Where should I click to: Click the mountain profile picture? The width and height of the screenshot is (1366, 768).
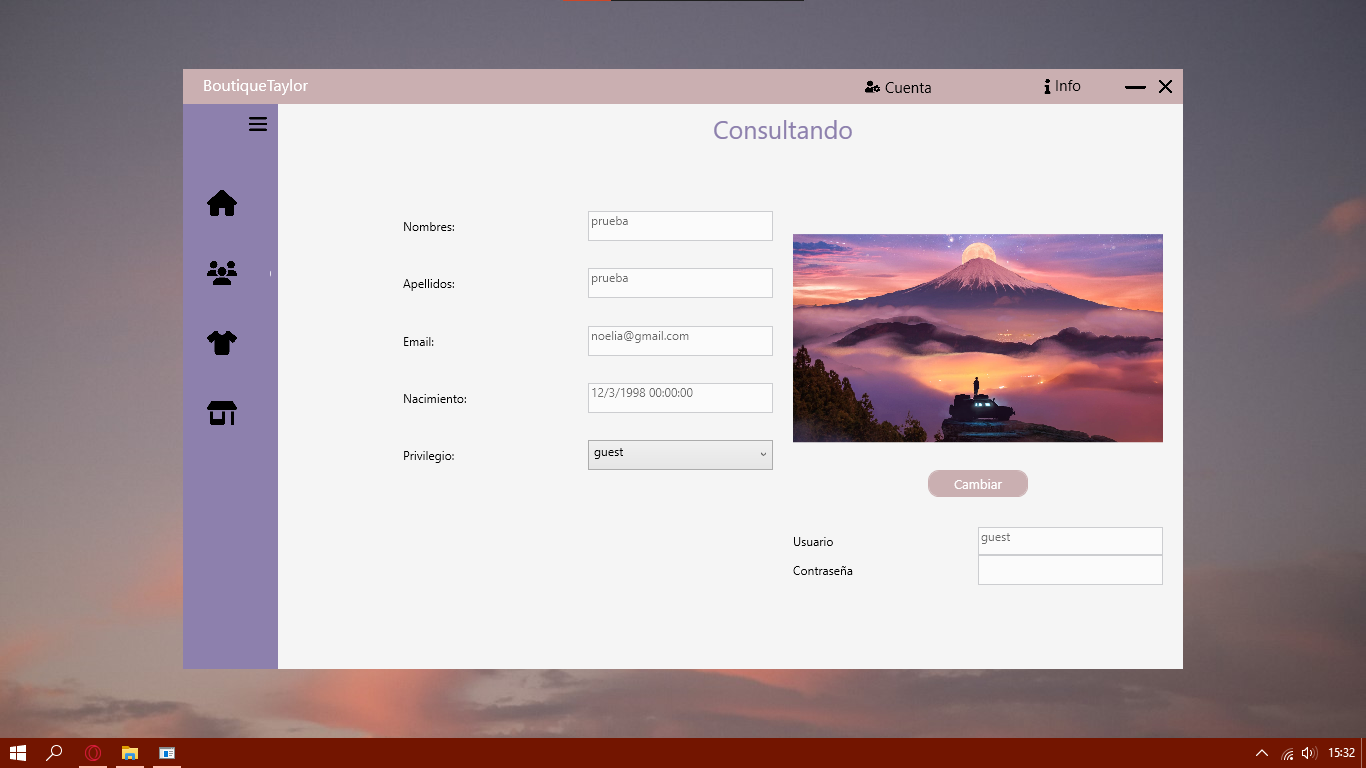(x=977, y=338)
